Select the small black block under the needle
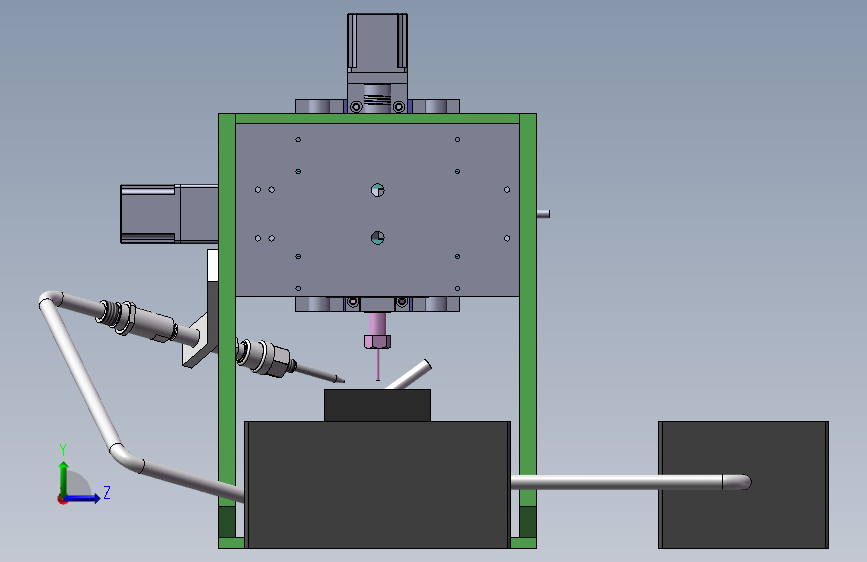 point(377,405)
